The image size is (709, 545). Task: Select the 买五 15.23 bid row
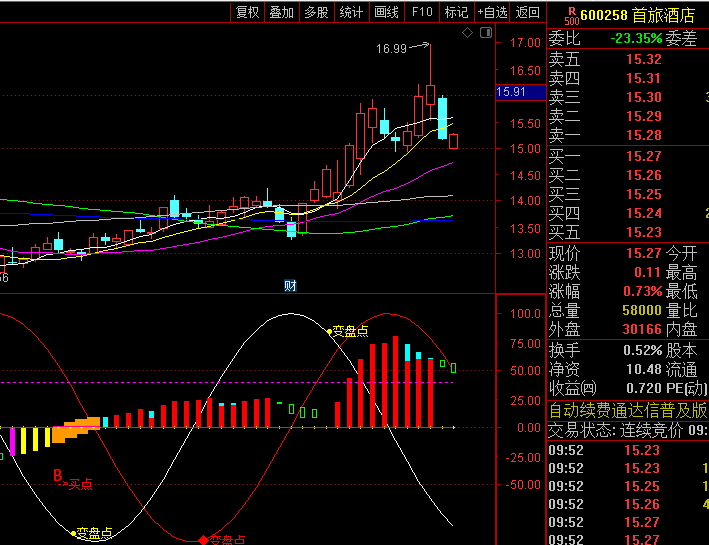tap(628, 232)
